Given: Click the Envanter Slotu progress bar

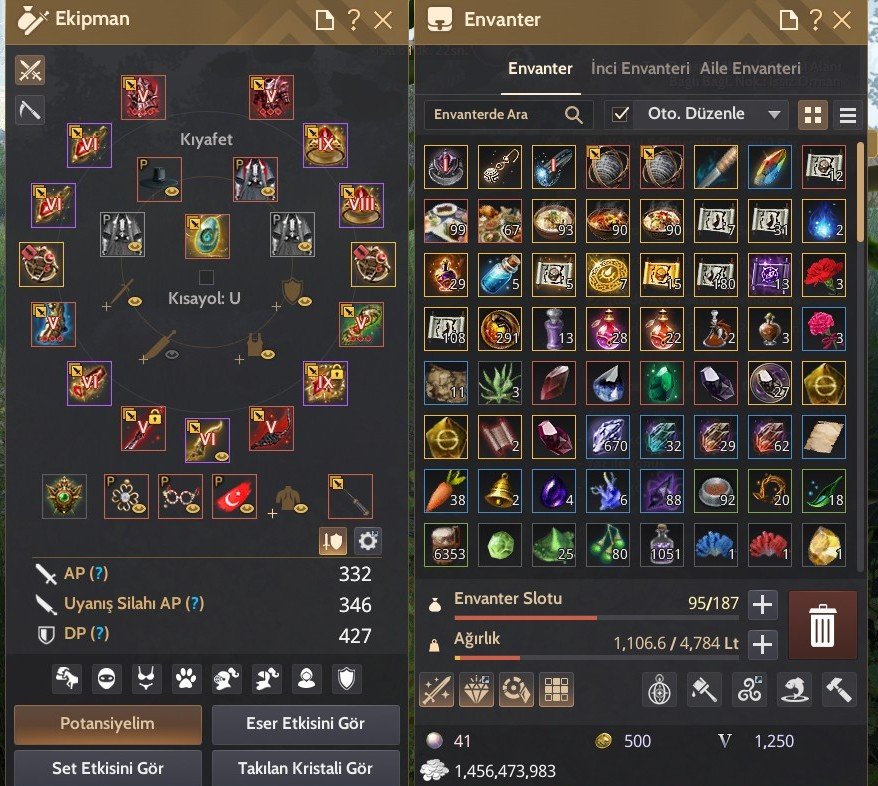Looking at the screenshot, I should click(x=596, y=618).
